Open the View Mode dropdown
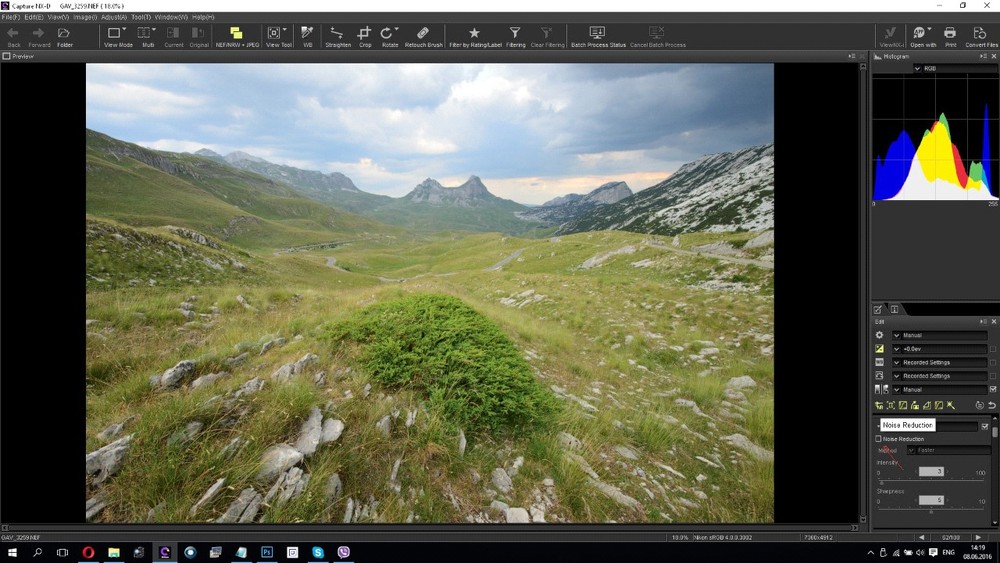Screen dimensions: 1000x563 coord(118,36)
